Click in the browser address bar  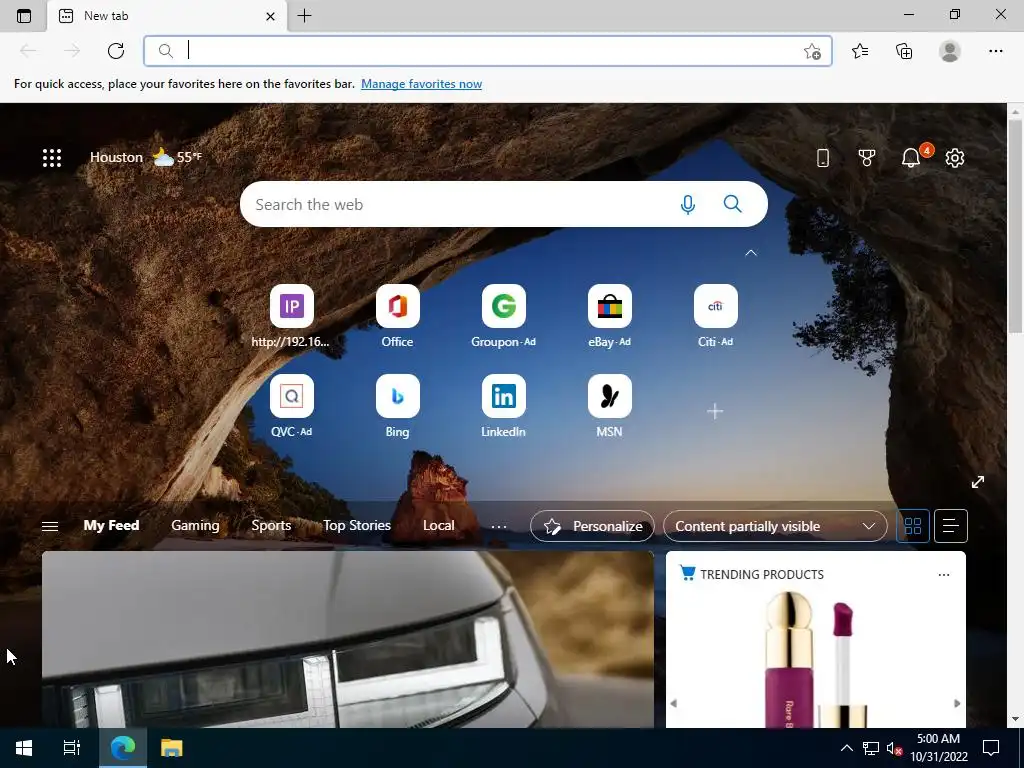[x=488, y=51]
